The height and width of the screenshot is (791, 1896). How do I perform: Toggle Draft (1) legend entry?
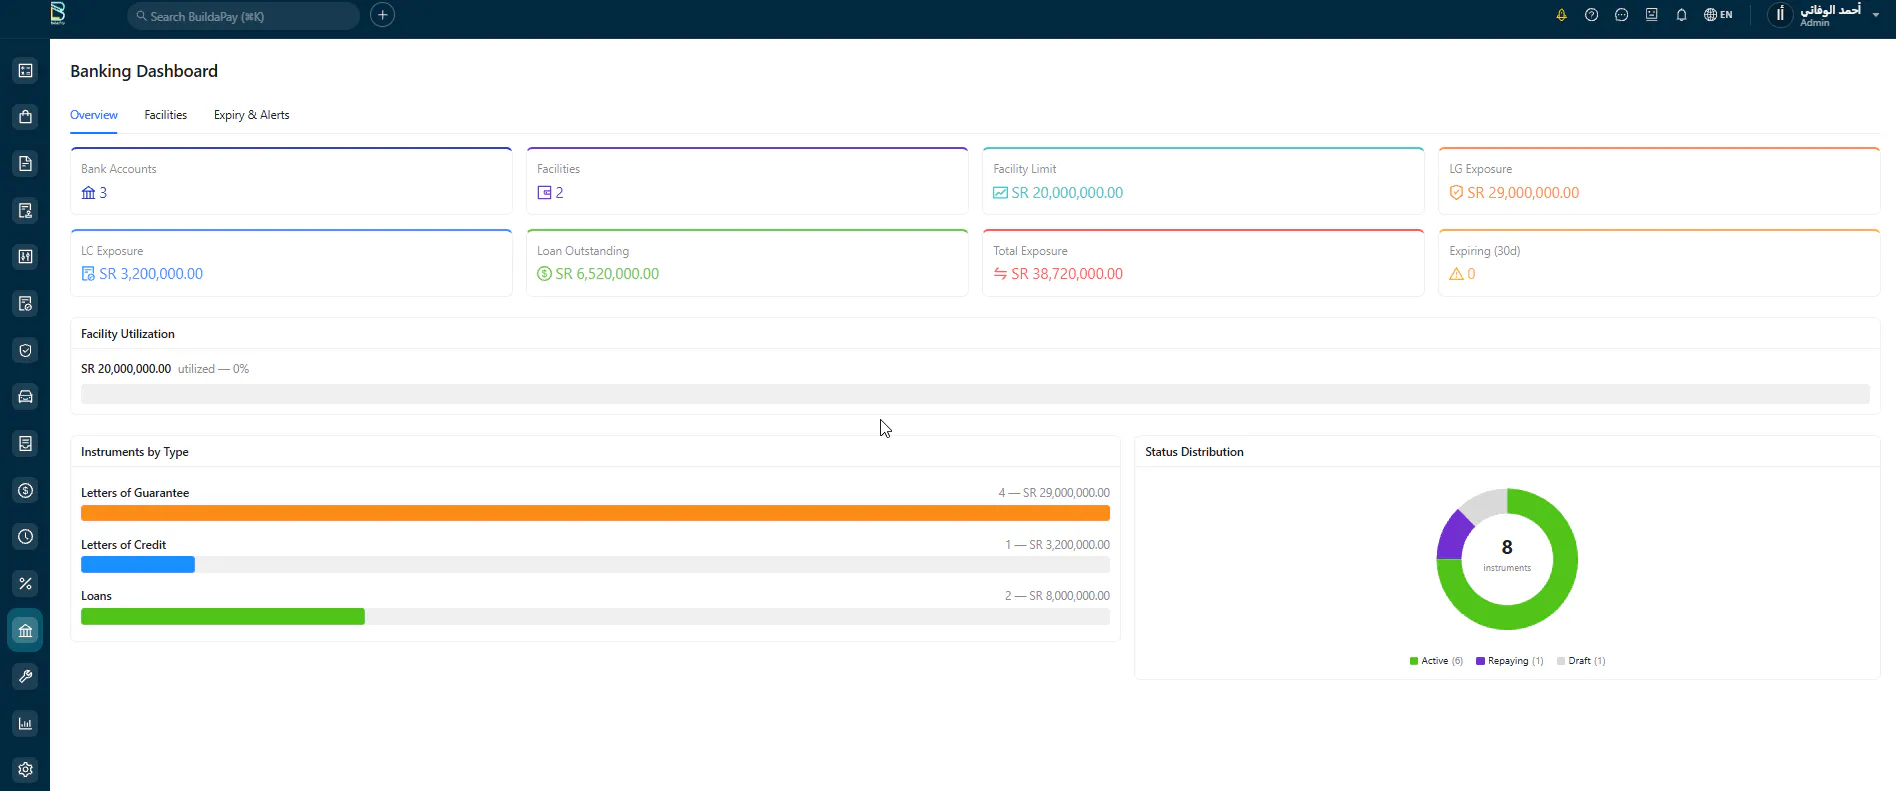coord(1581,661)
